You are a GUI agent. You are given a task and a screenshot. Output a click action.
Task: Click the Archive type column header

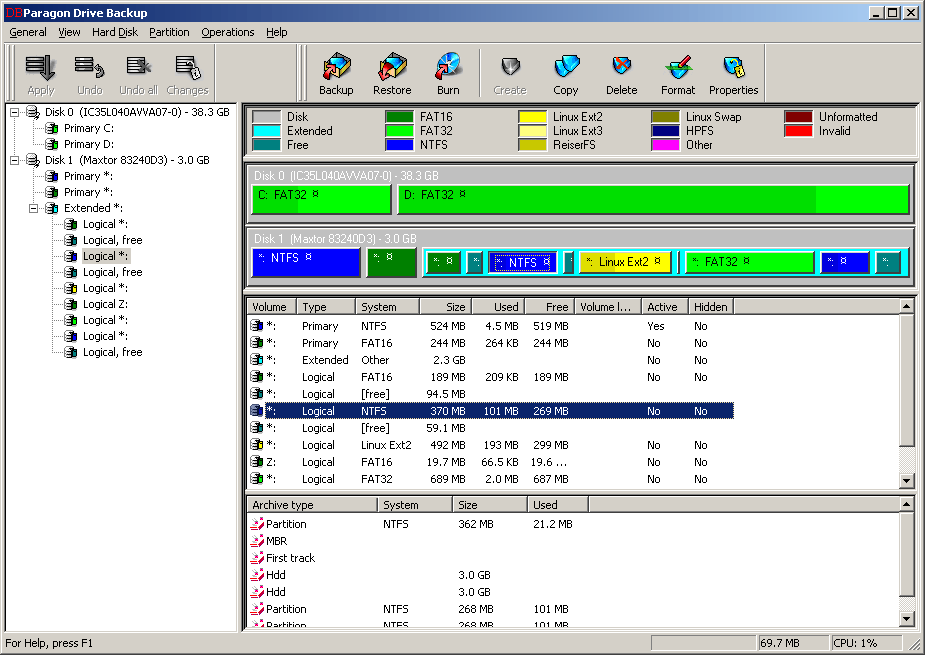tap(310, 505)
